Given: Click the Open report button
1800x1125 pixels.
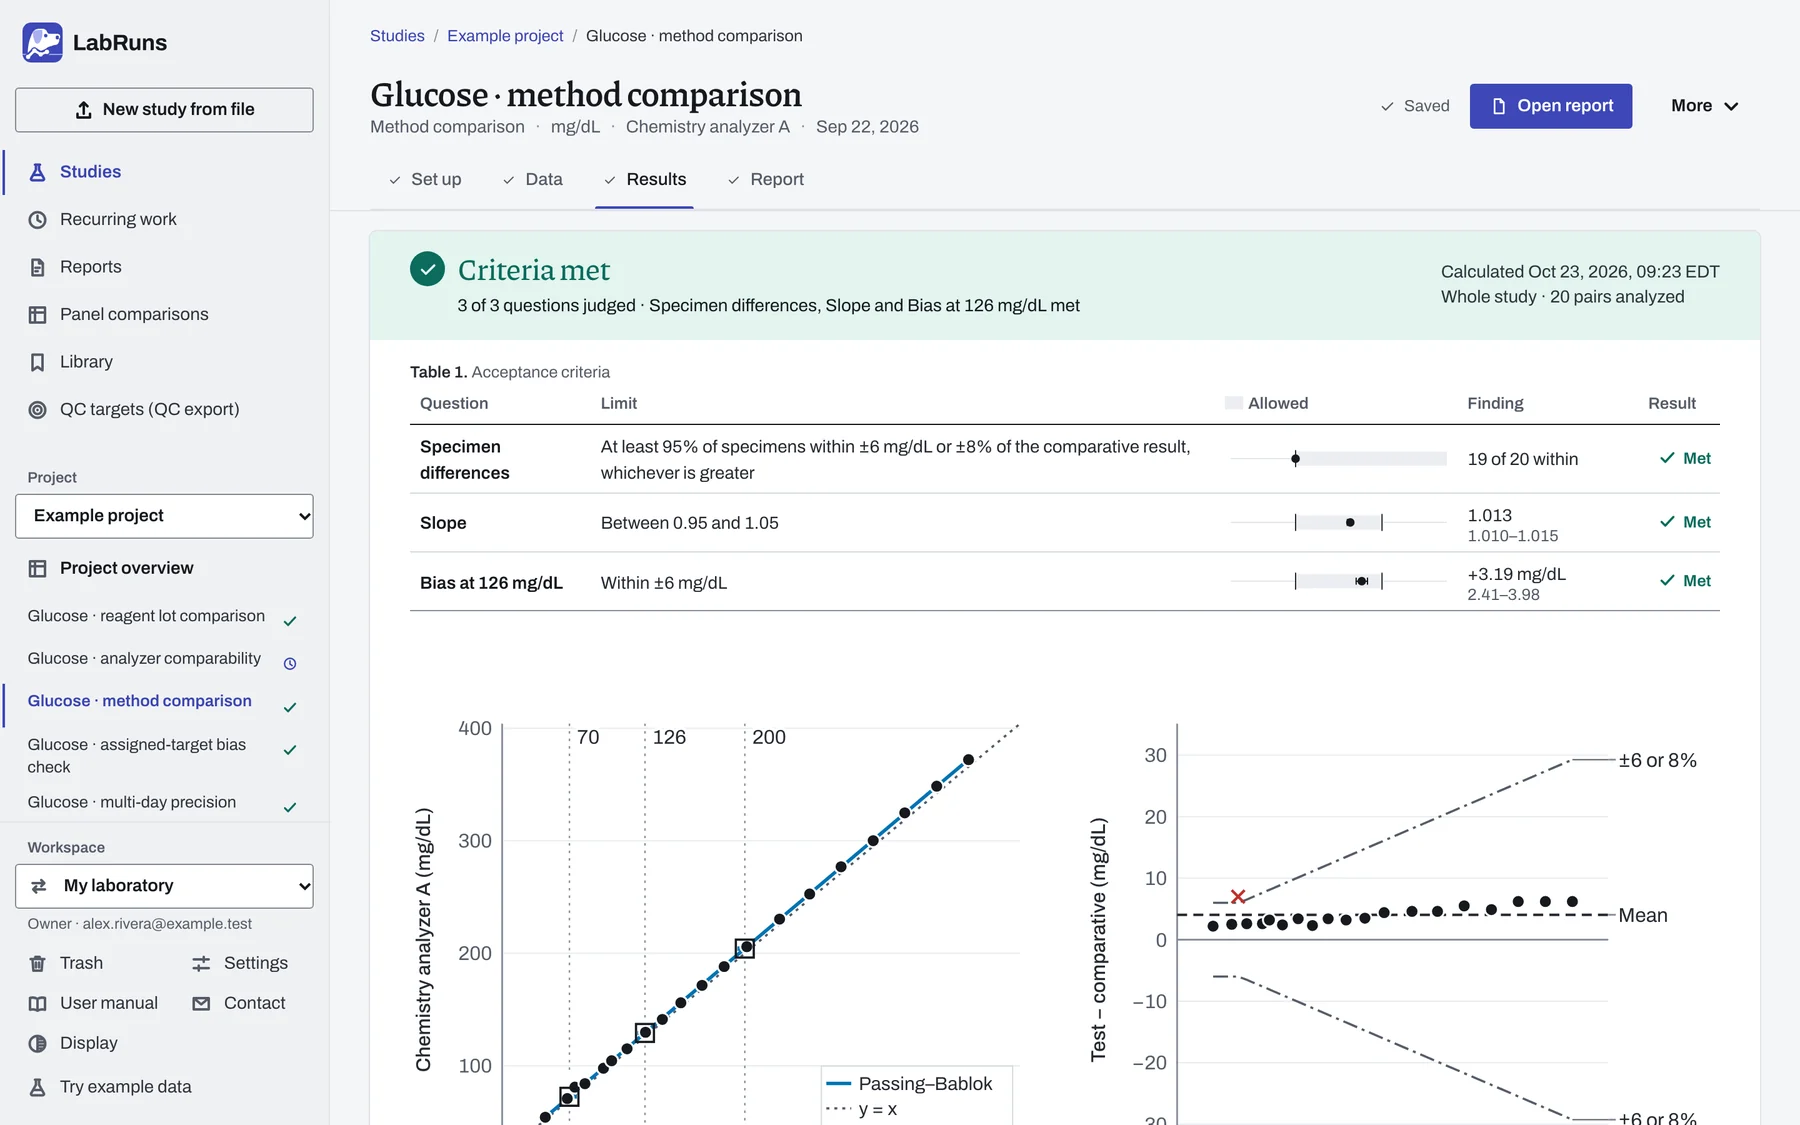Looking at the screenshot, I should [1551, 106].
